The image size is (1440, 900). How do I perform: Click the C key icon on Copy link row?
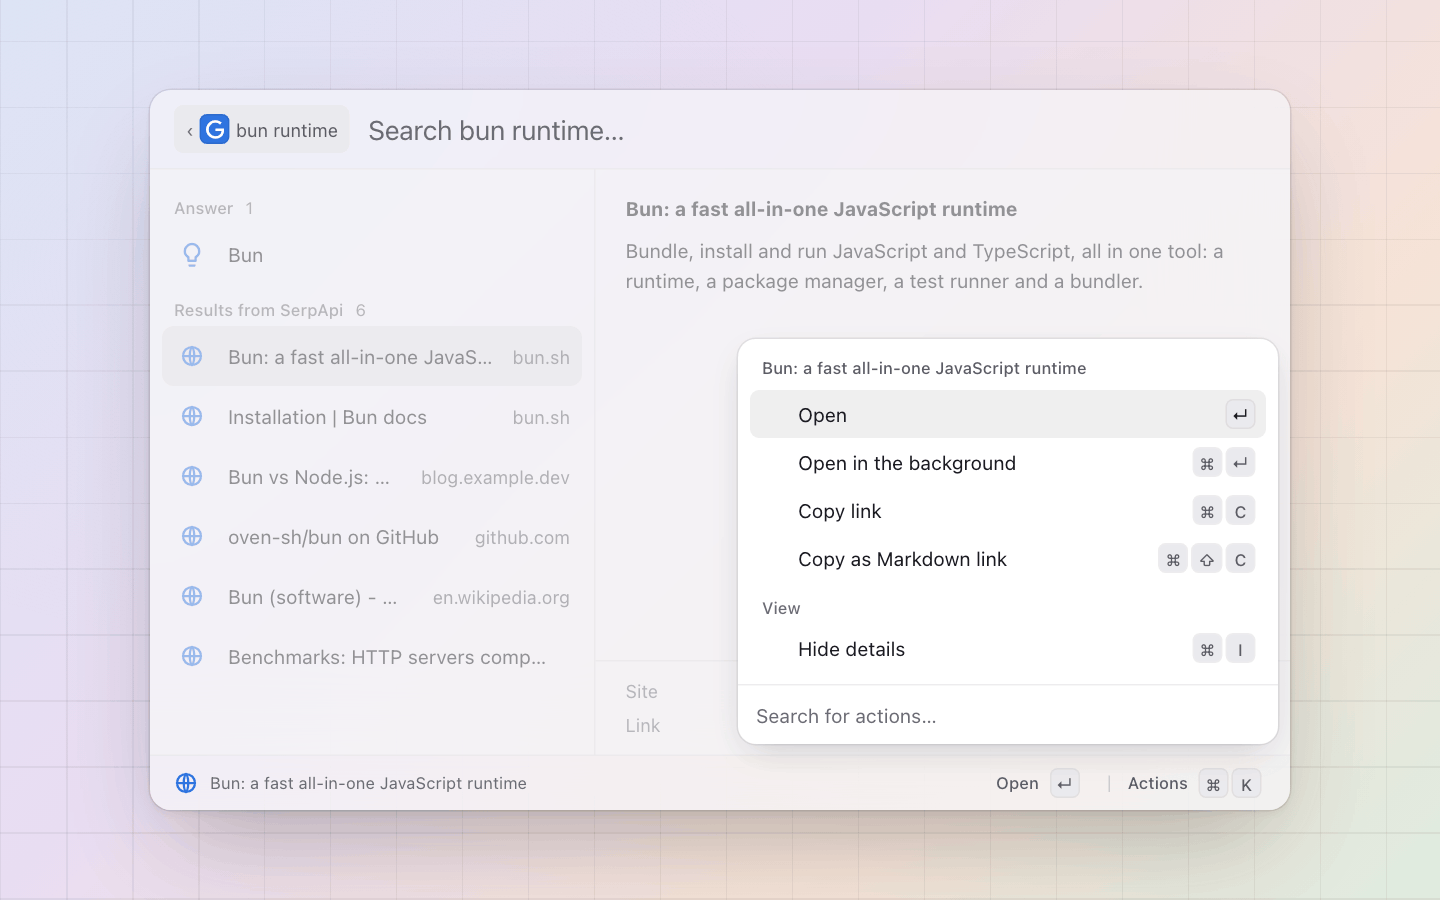click(x=1240, y=511)
